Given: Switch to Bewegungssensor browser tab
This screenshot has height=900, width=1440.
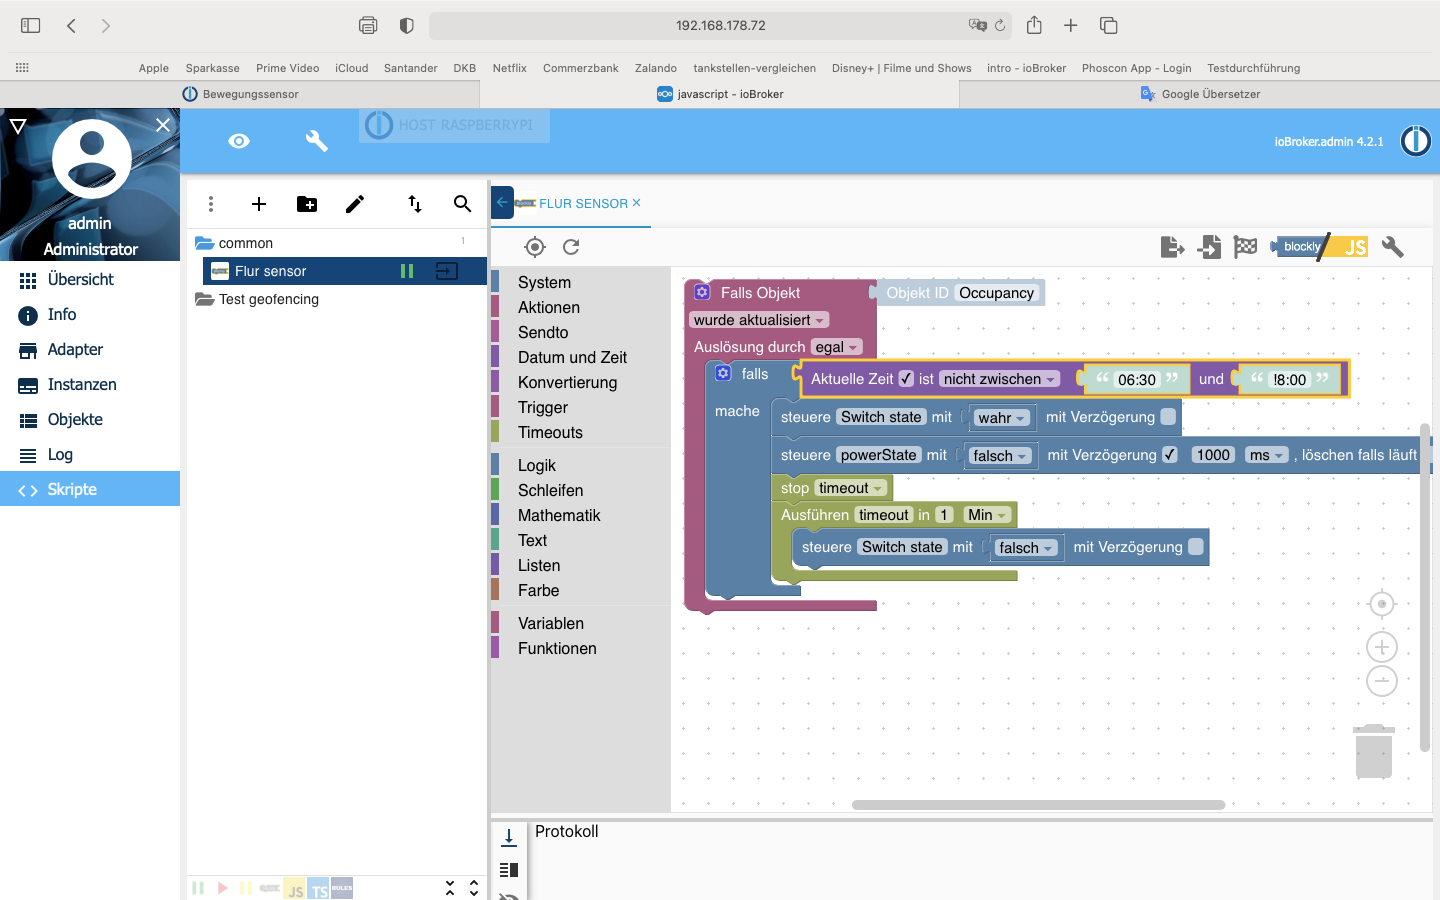Looking at the screenshot, I should (x=240, y=94).
